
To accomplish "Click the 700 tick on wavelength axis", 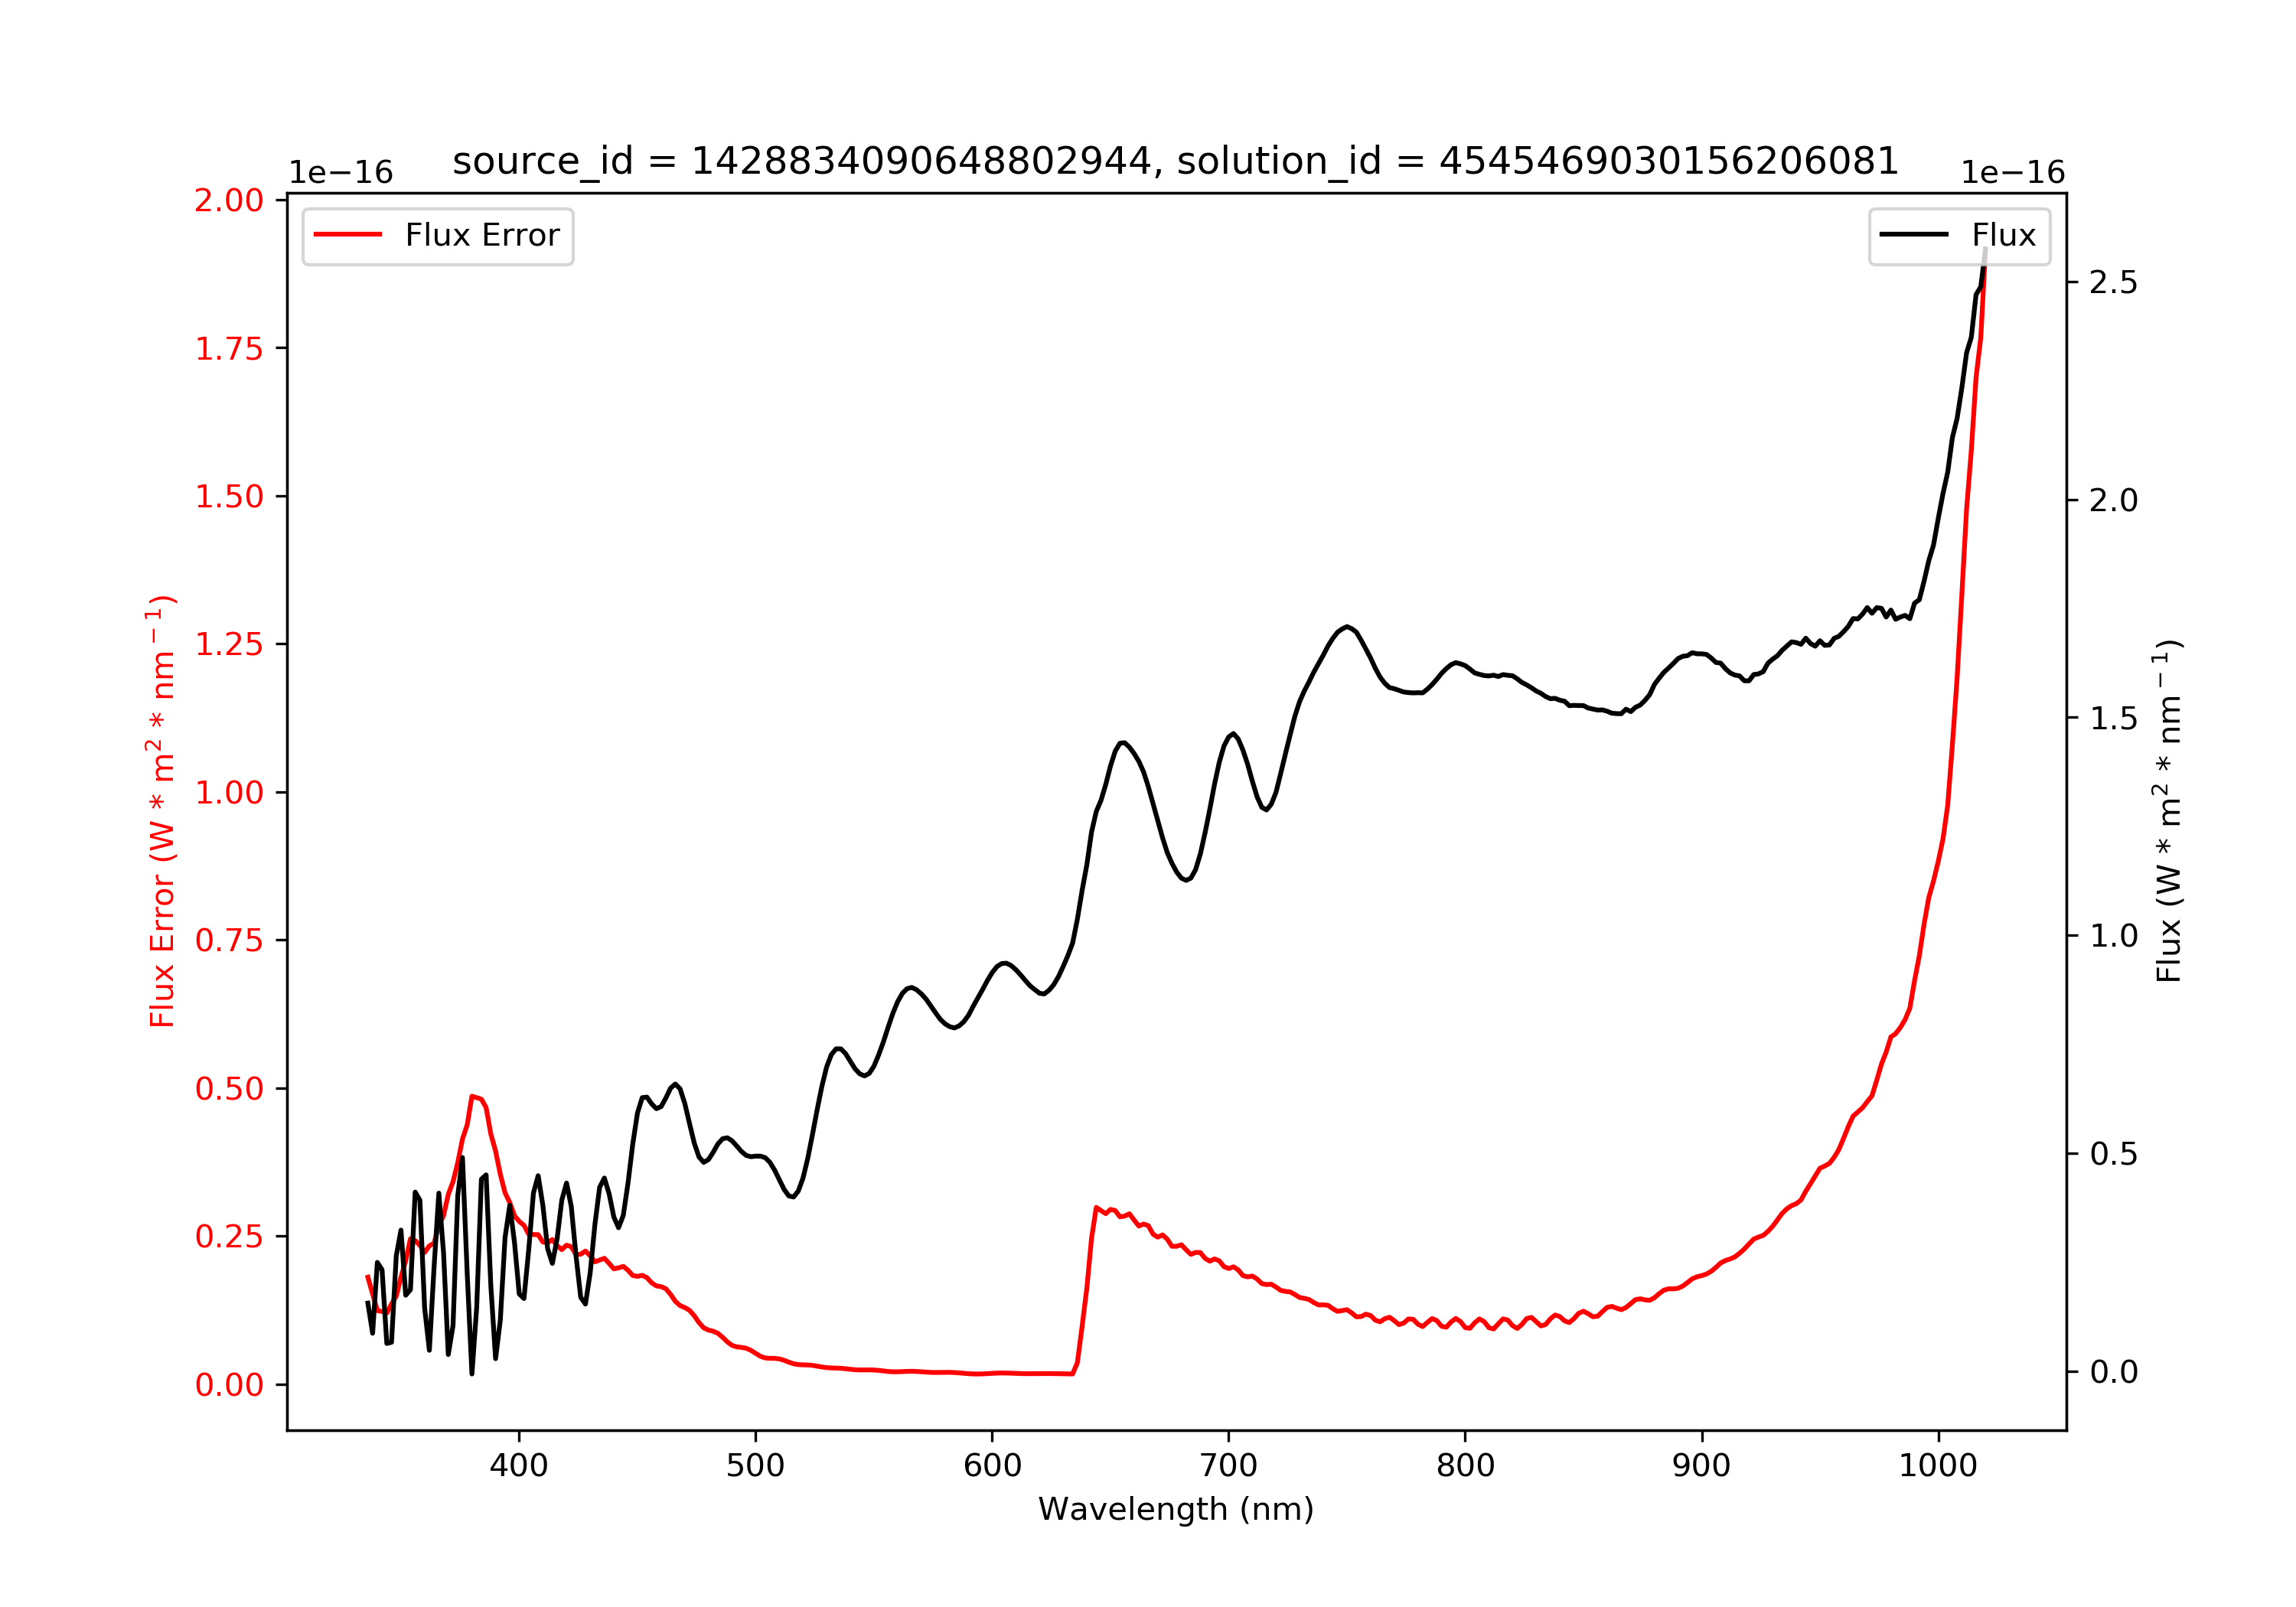I will [x=1229, y=1466].
